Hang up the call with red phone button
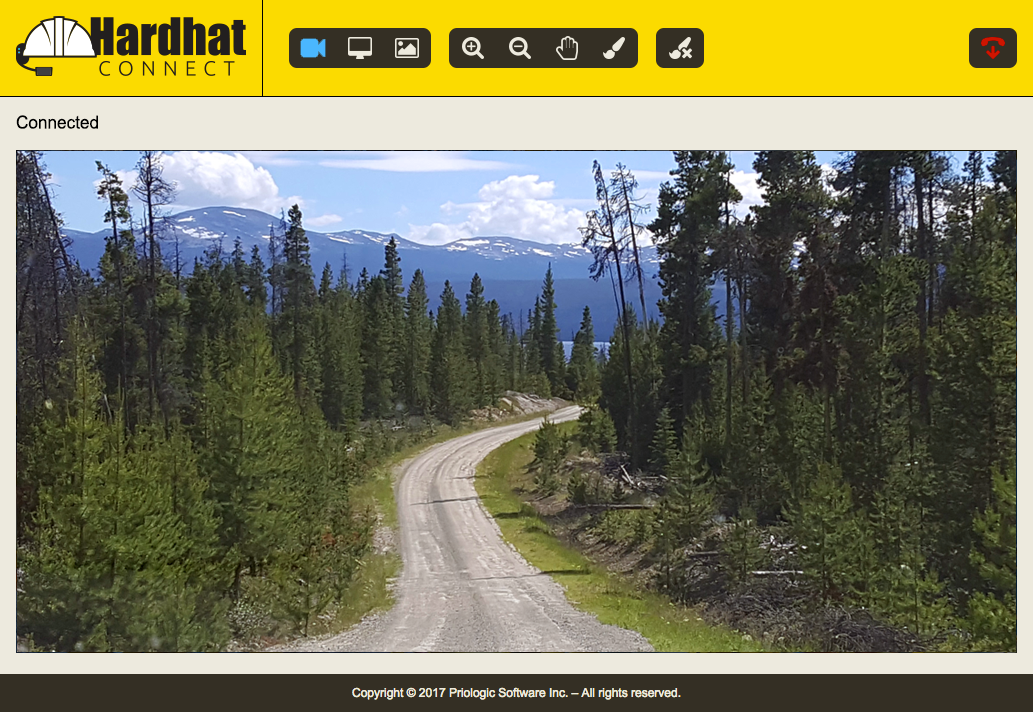The image size is (1033, 712). point(993,48)
